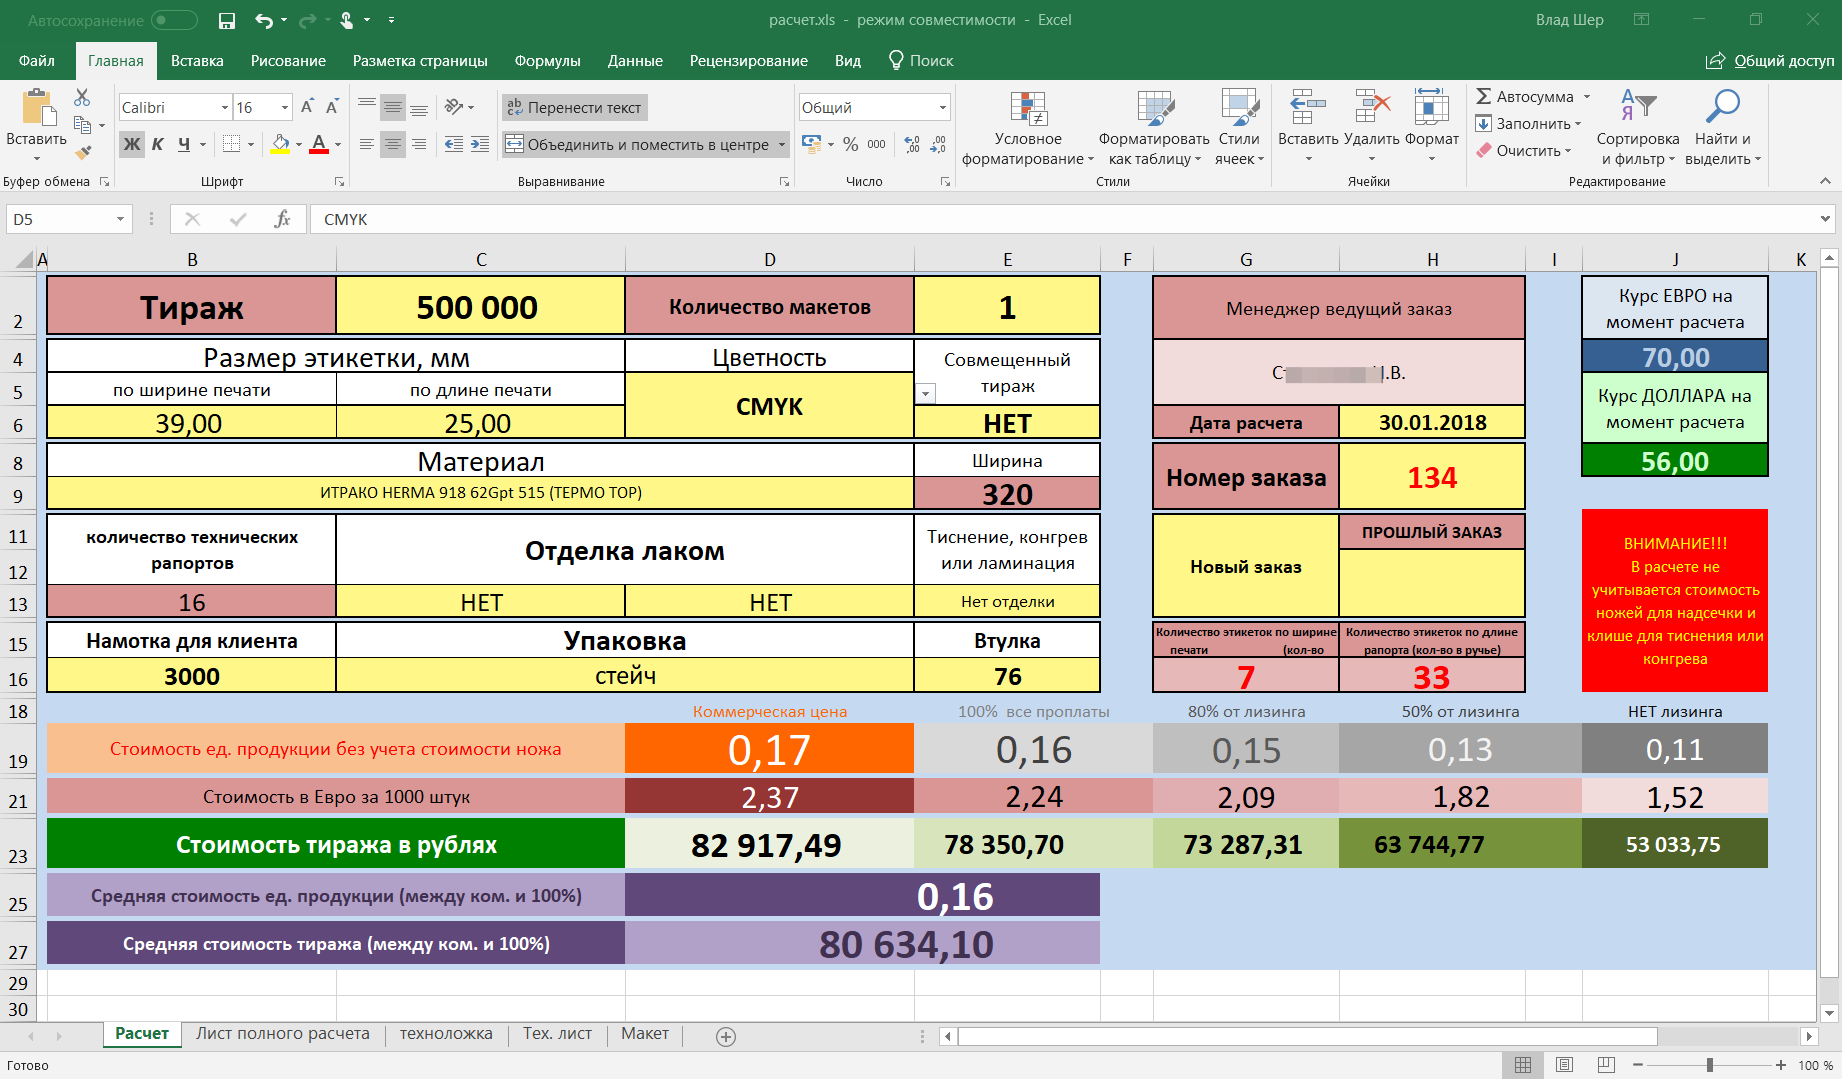
Task: Open the Файл menu
Action: tap(37, 61)
